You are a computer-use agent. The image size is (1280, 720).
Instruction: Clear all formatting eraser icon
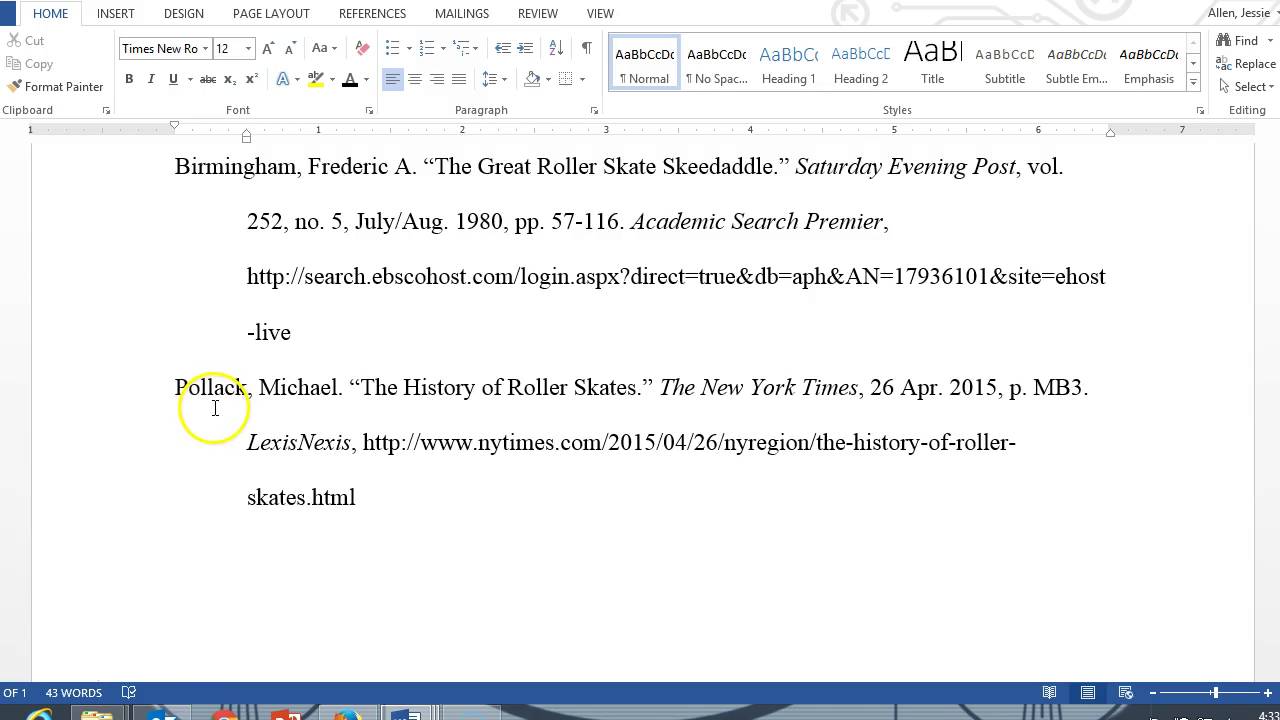(x=362, y=48)
